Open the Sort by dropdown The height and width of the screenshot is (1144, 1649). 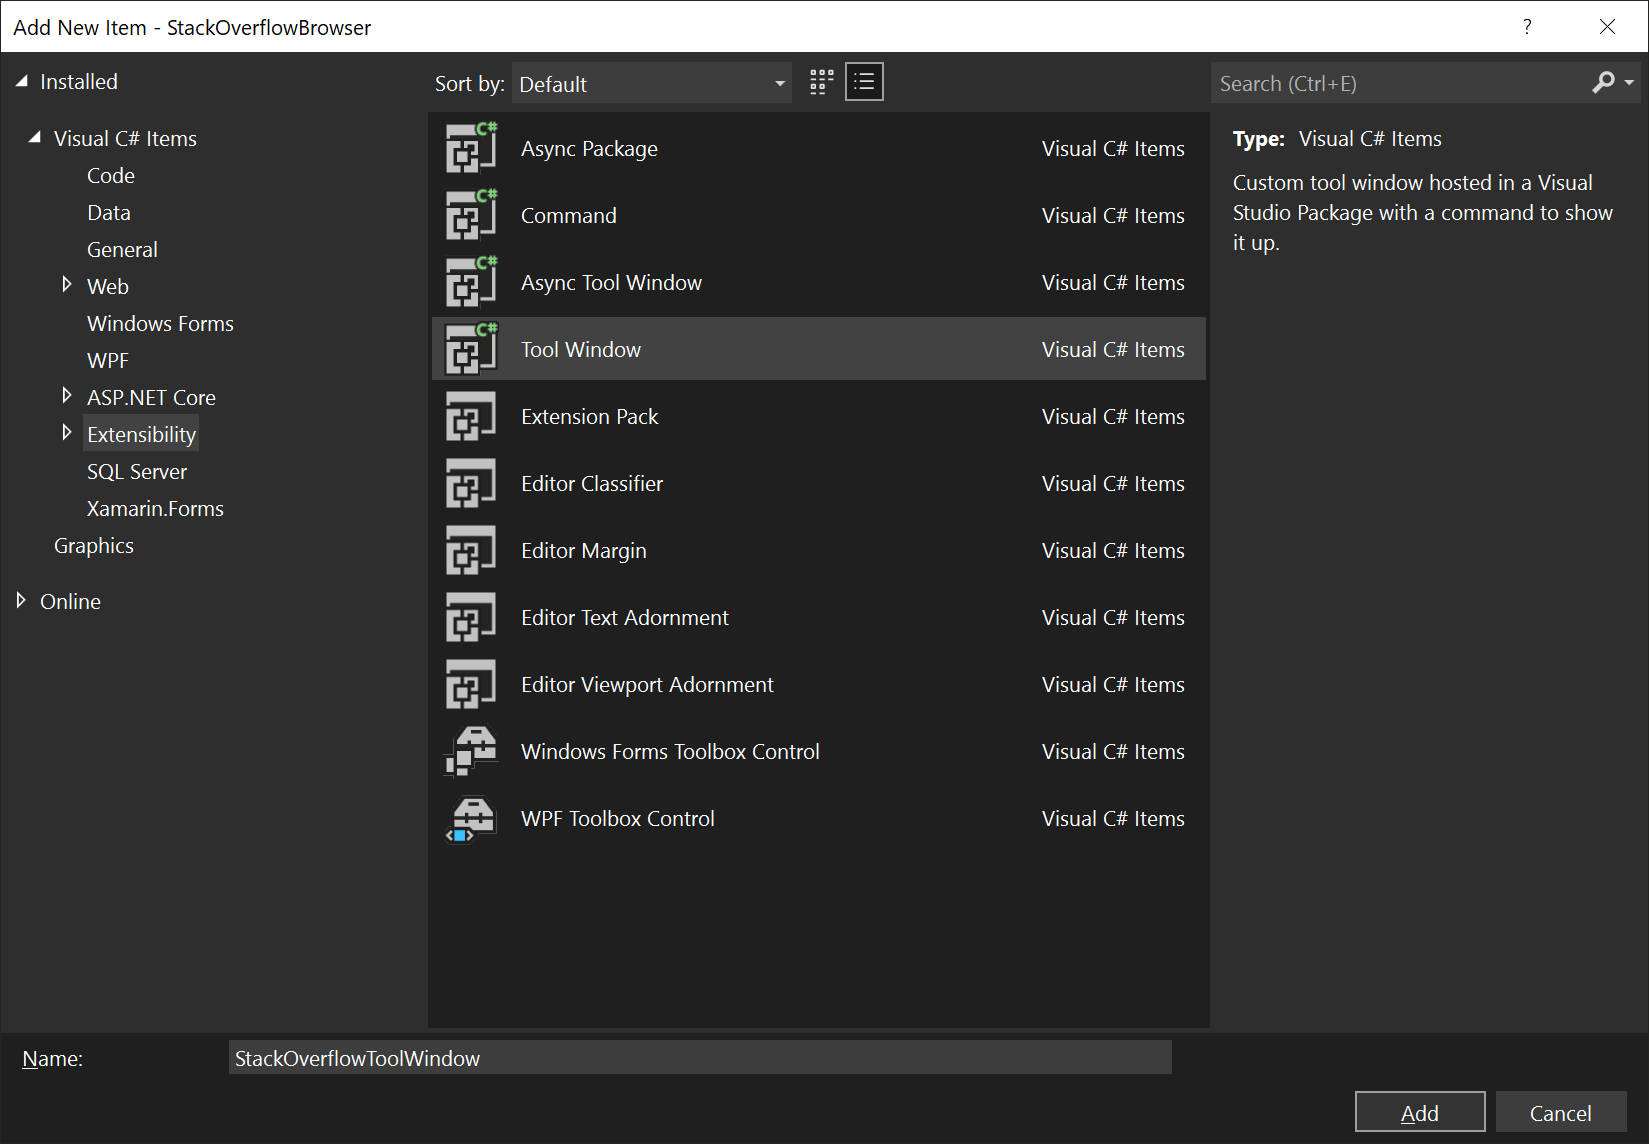pos(651,83)
